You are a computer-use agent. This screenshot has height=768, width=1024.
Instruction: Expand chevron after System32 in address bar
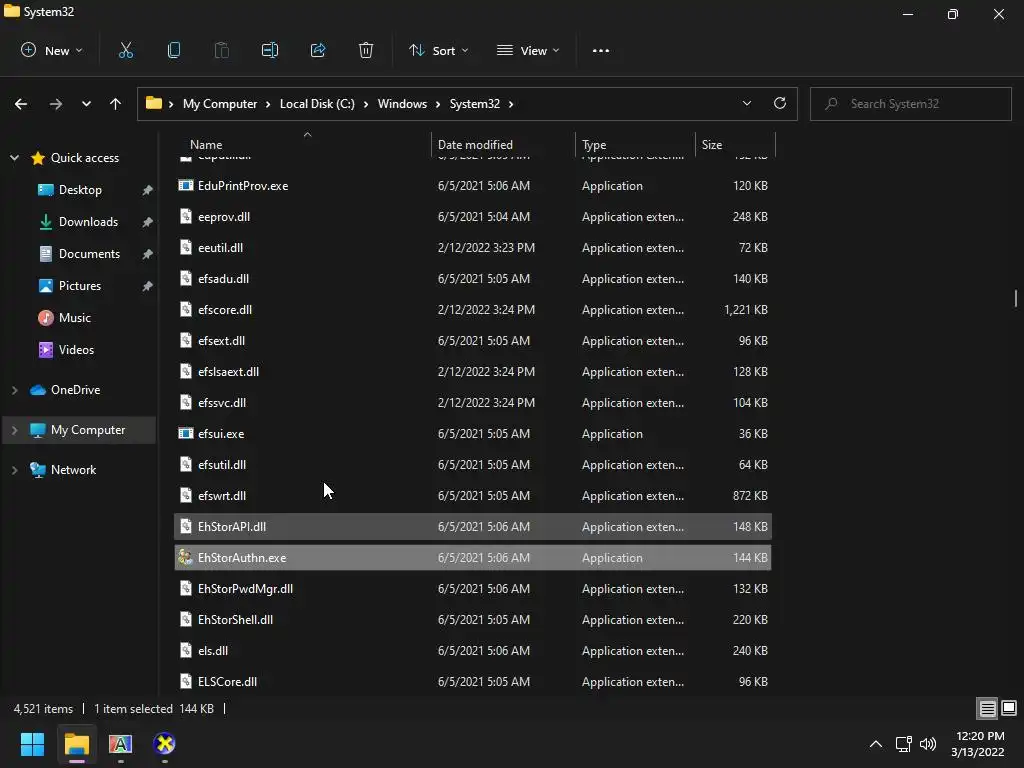511,104
